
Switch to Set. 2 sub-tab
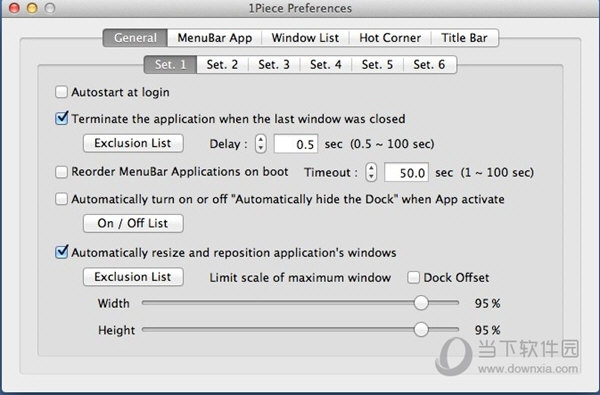(222, 64)
